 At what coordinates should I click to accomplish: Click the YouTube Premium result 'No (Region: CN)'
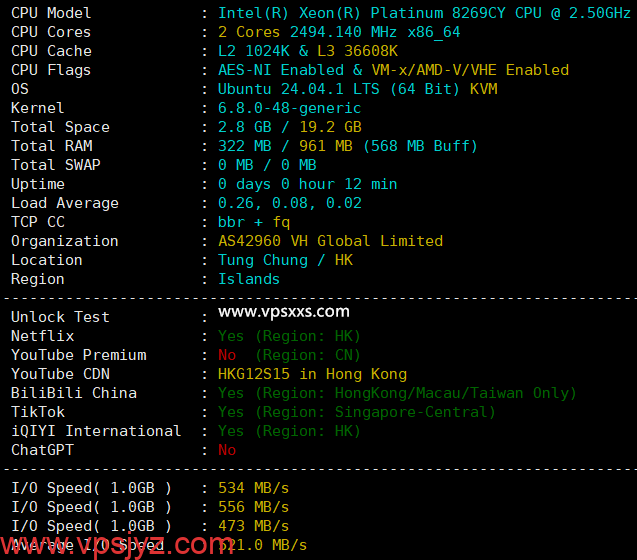(289, 355)
